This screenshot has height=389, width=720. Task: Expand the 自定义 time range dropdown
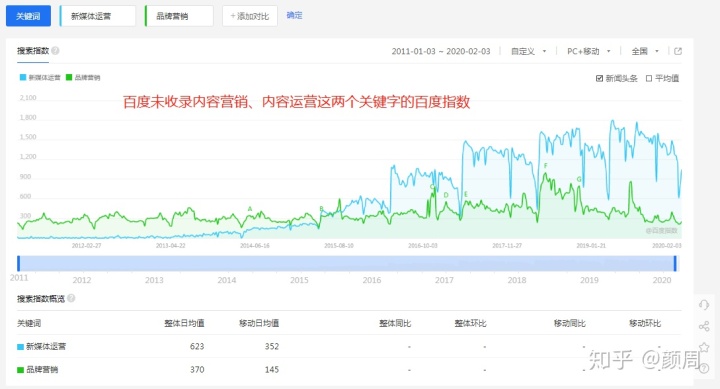pos(528,51)
